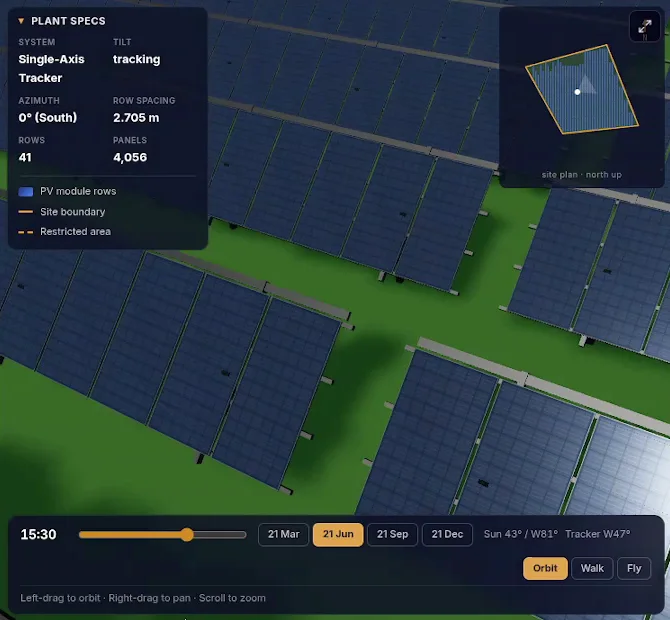Click the site plan · north up caption
Screen dimensions: 670x620
click(x=582, y=175)
